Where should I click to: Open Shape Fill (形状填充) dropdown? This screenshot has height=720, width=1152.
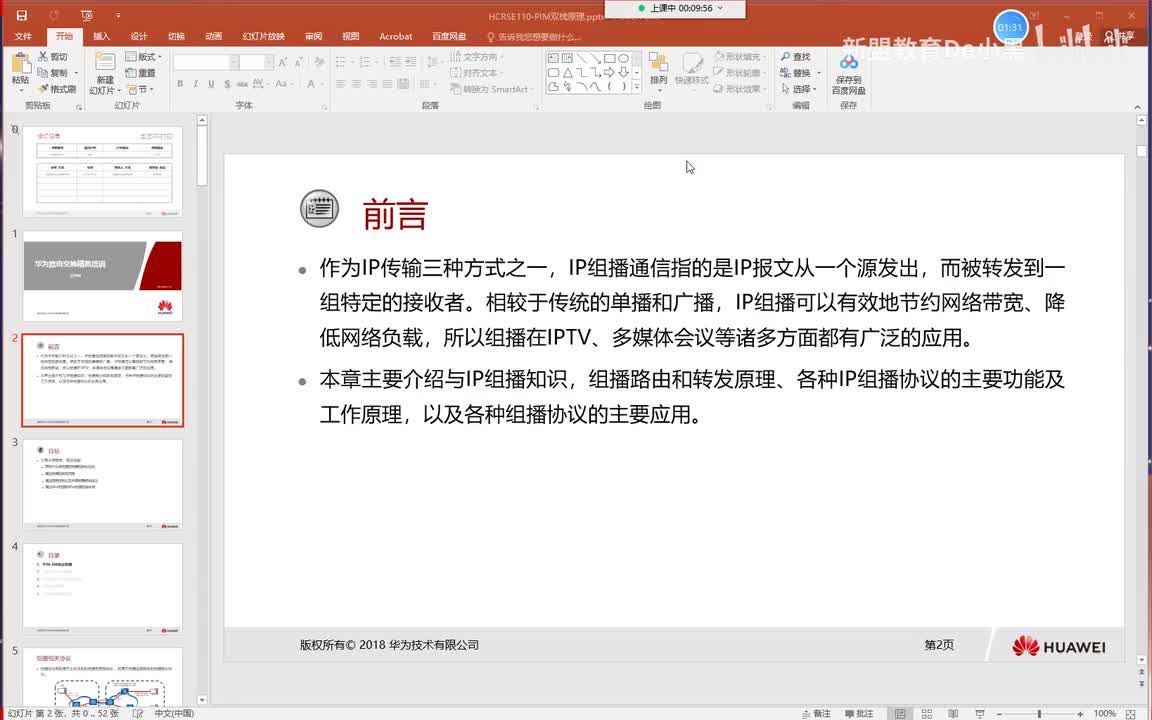pos(740,57)
